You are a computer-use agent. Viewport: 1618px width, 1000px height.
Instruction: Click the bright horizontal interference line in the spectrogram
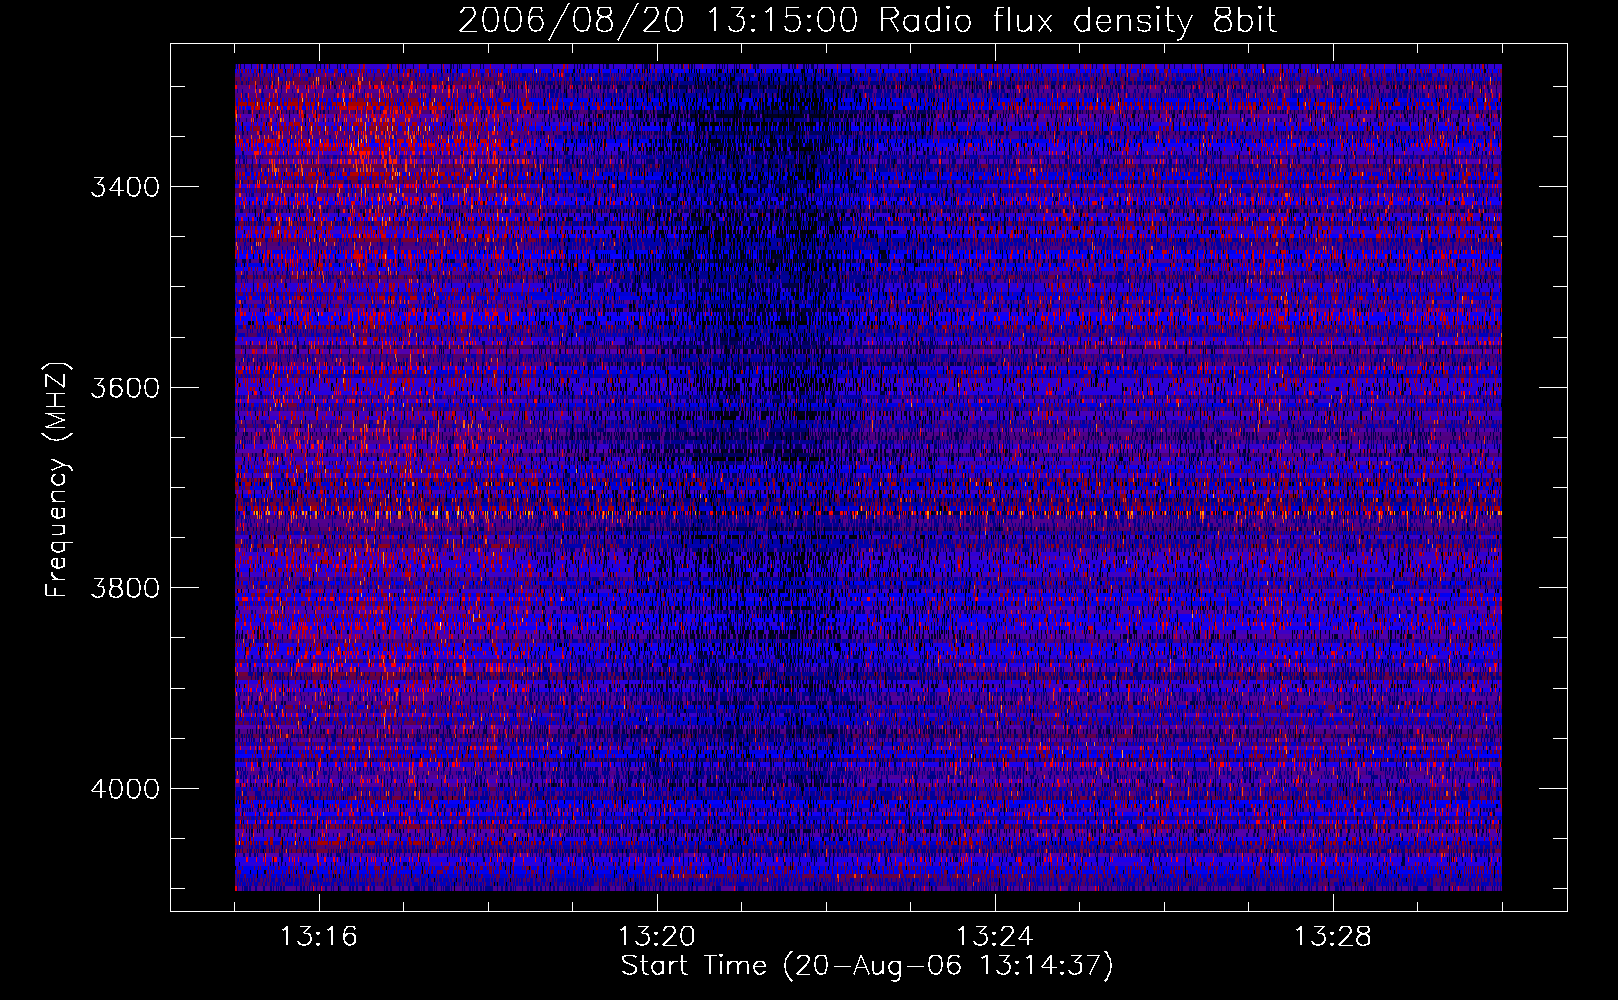(x=868, y=514)
